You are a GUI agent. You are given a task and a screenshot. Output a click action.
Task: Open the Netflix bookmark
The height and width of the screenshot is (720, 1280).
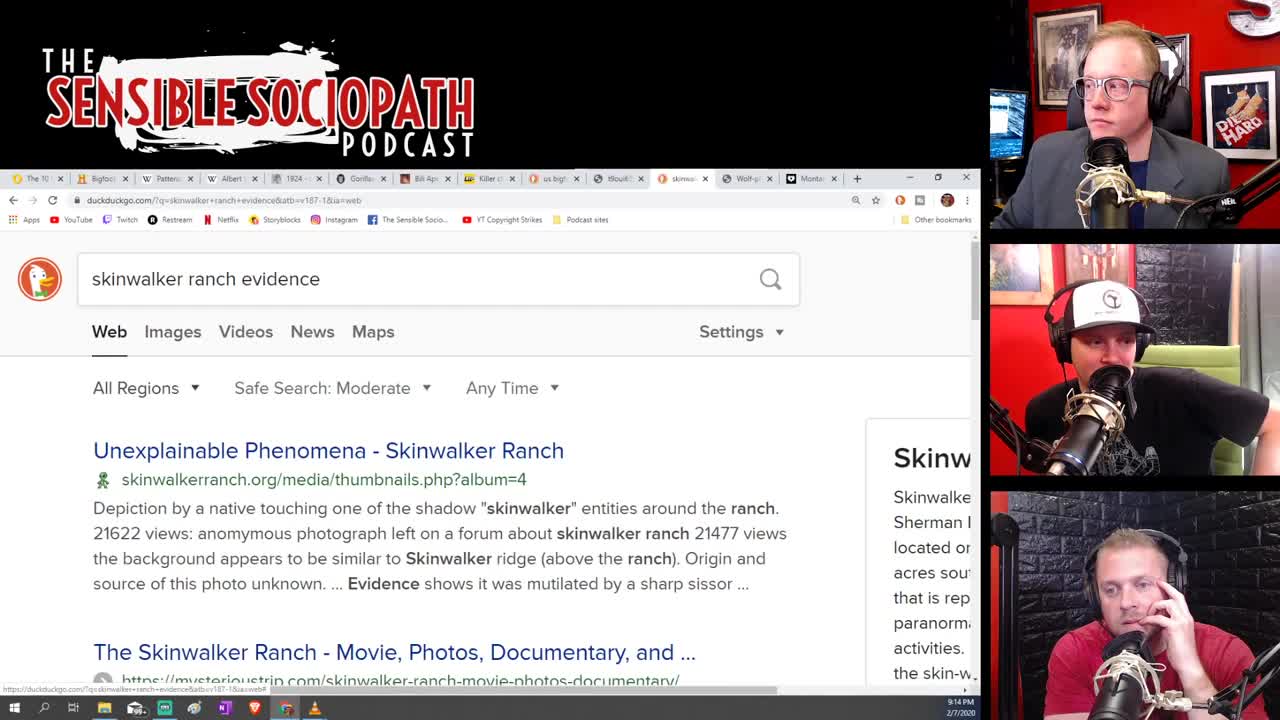tap(221, 220)
